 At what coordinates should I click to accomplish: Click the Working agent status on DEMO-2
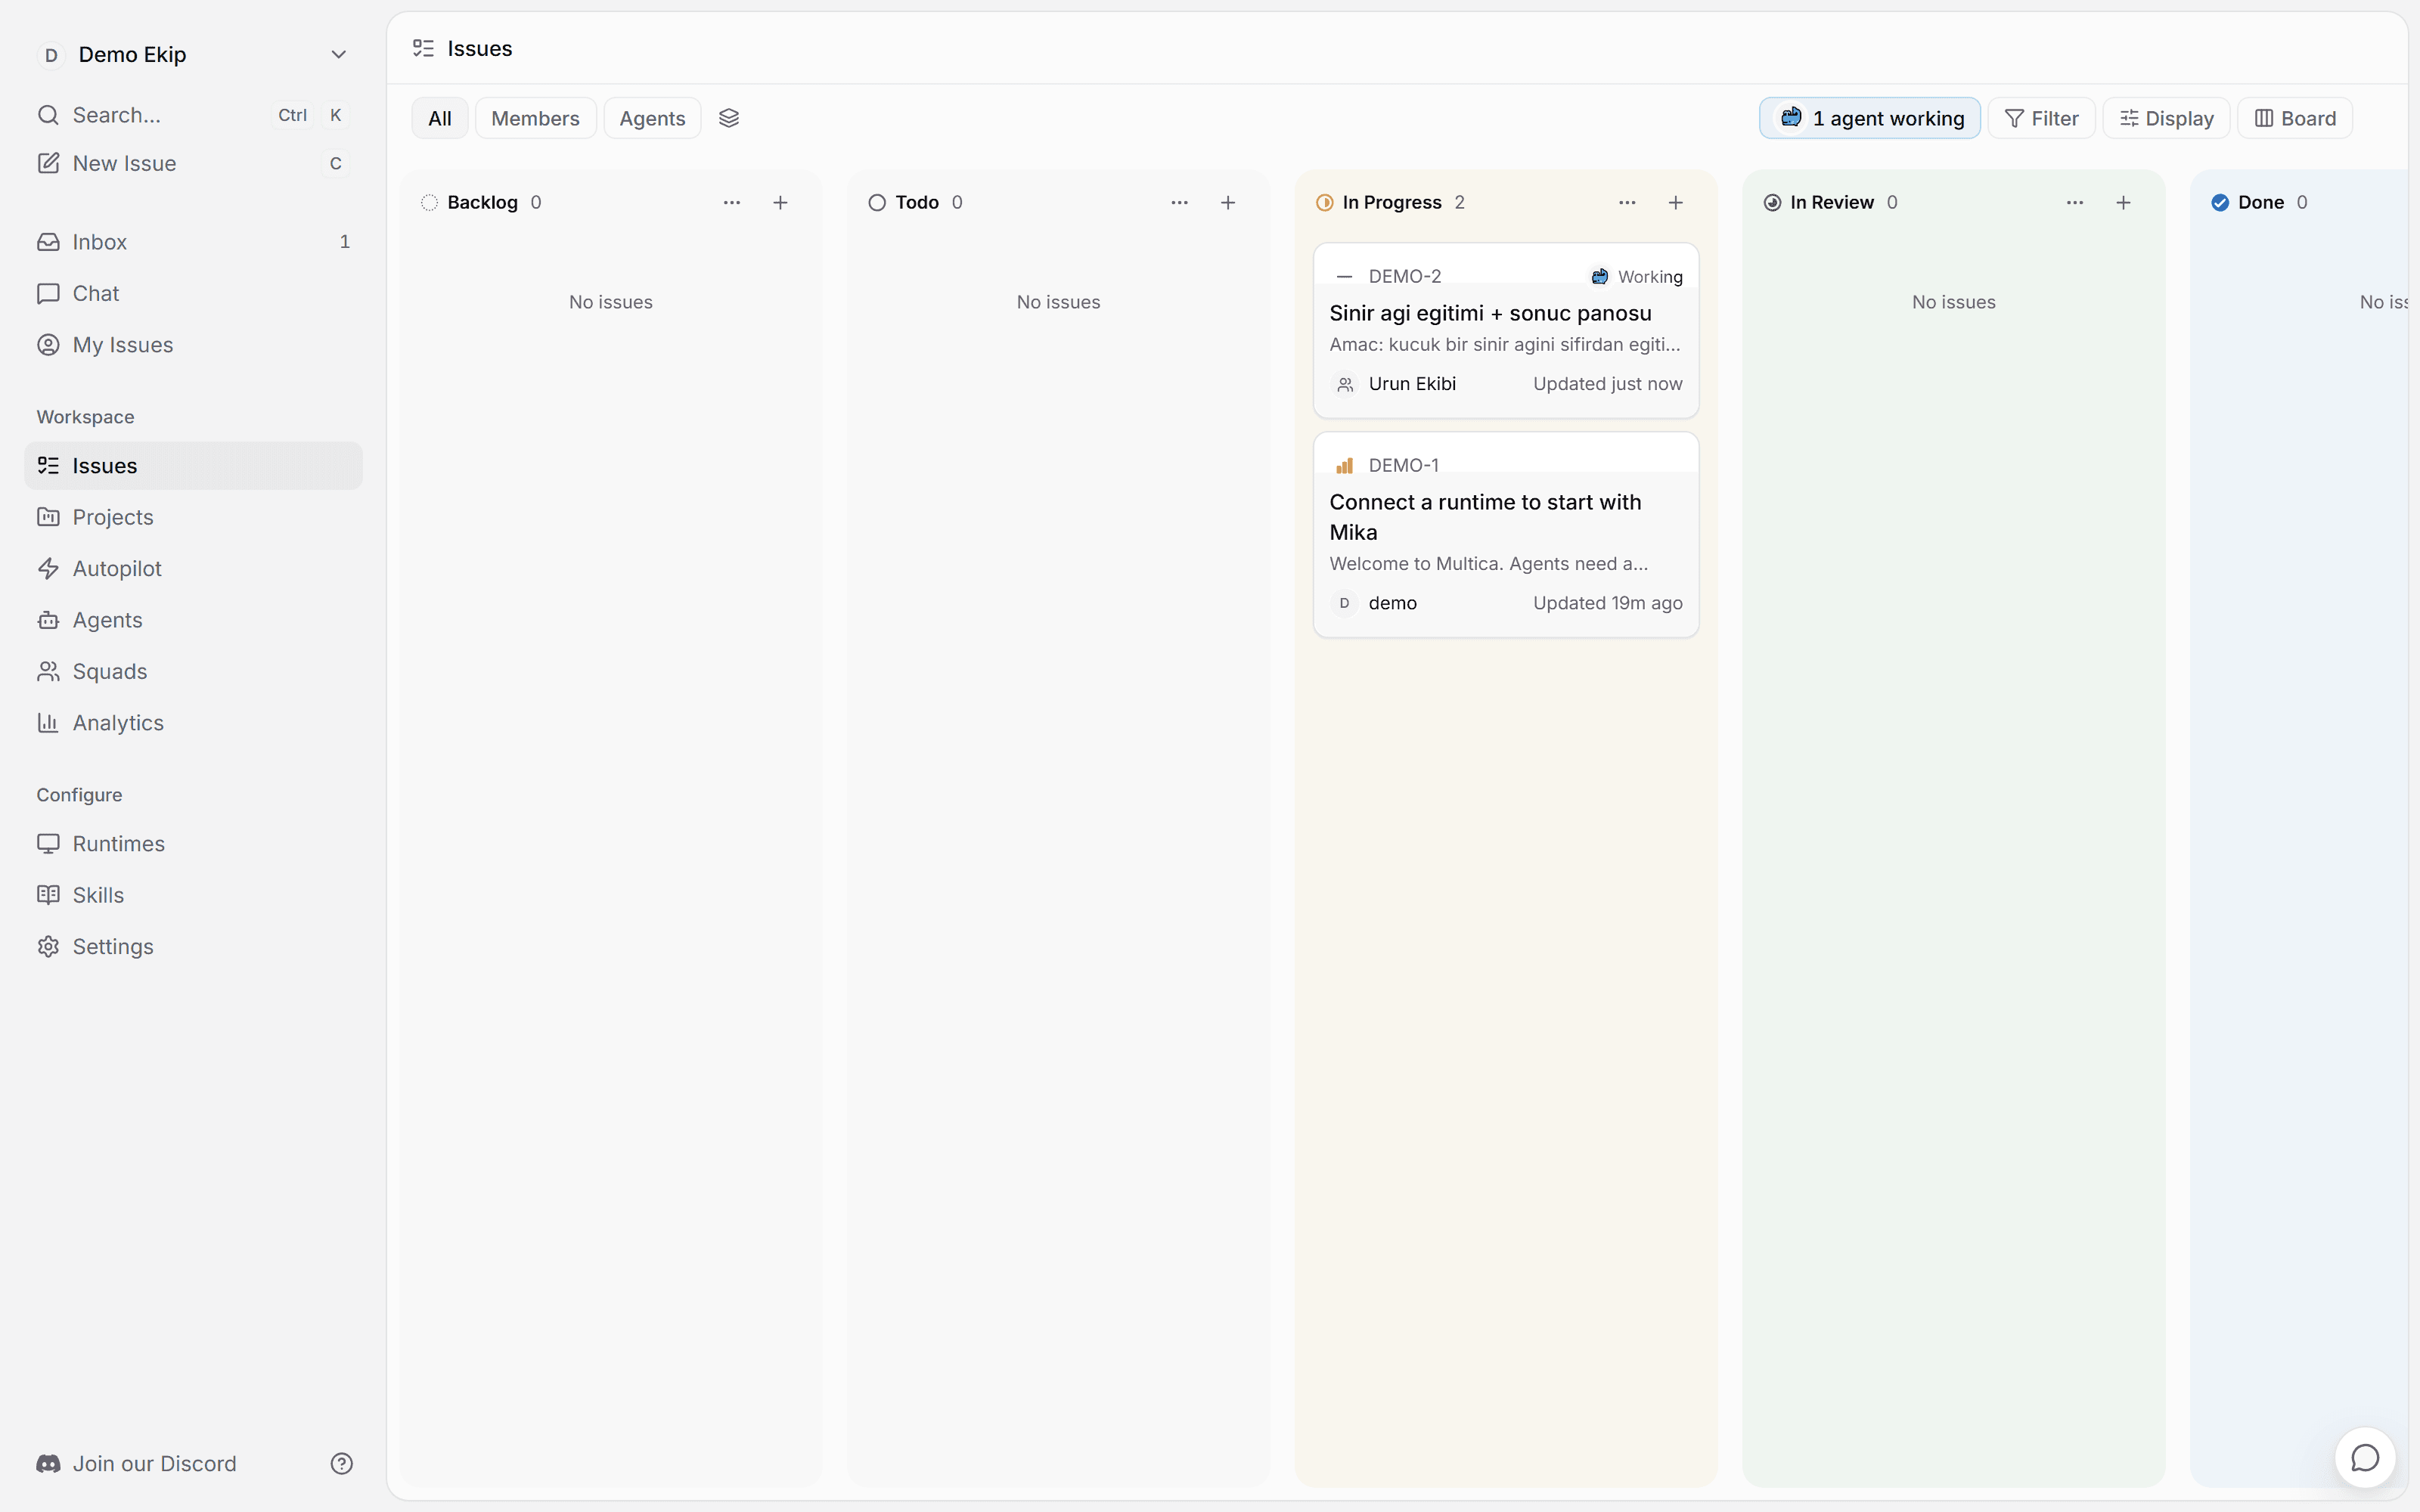[1637, 277]
